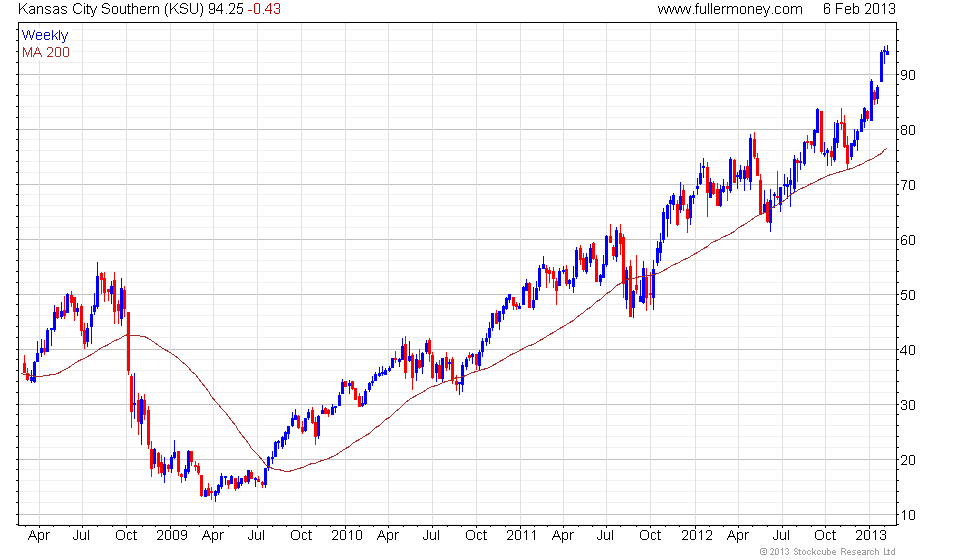Click the 10 price axis label

click(x=908, y=515)
